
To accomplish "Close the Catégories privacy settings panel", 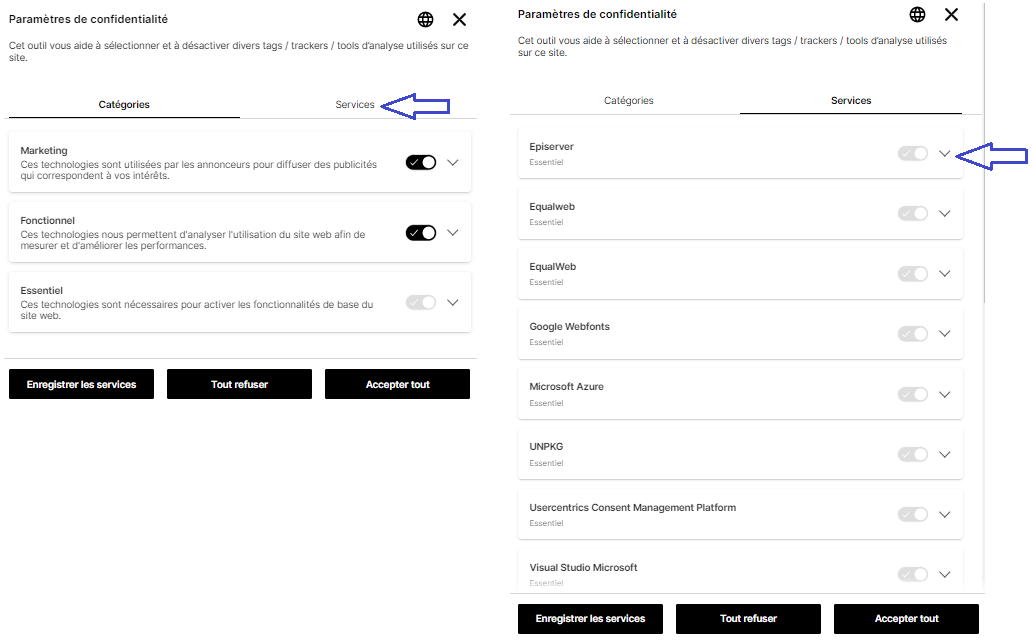I will [x=459, y=20].
